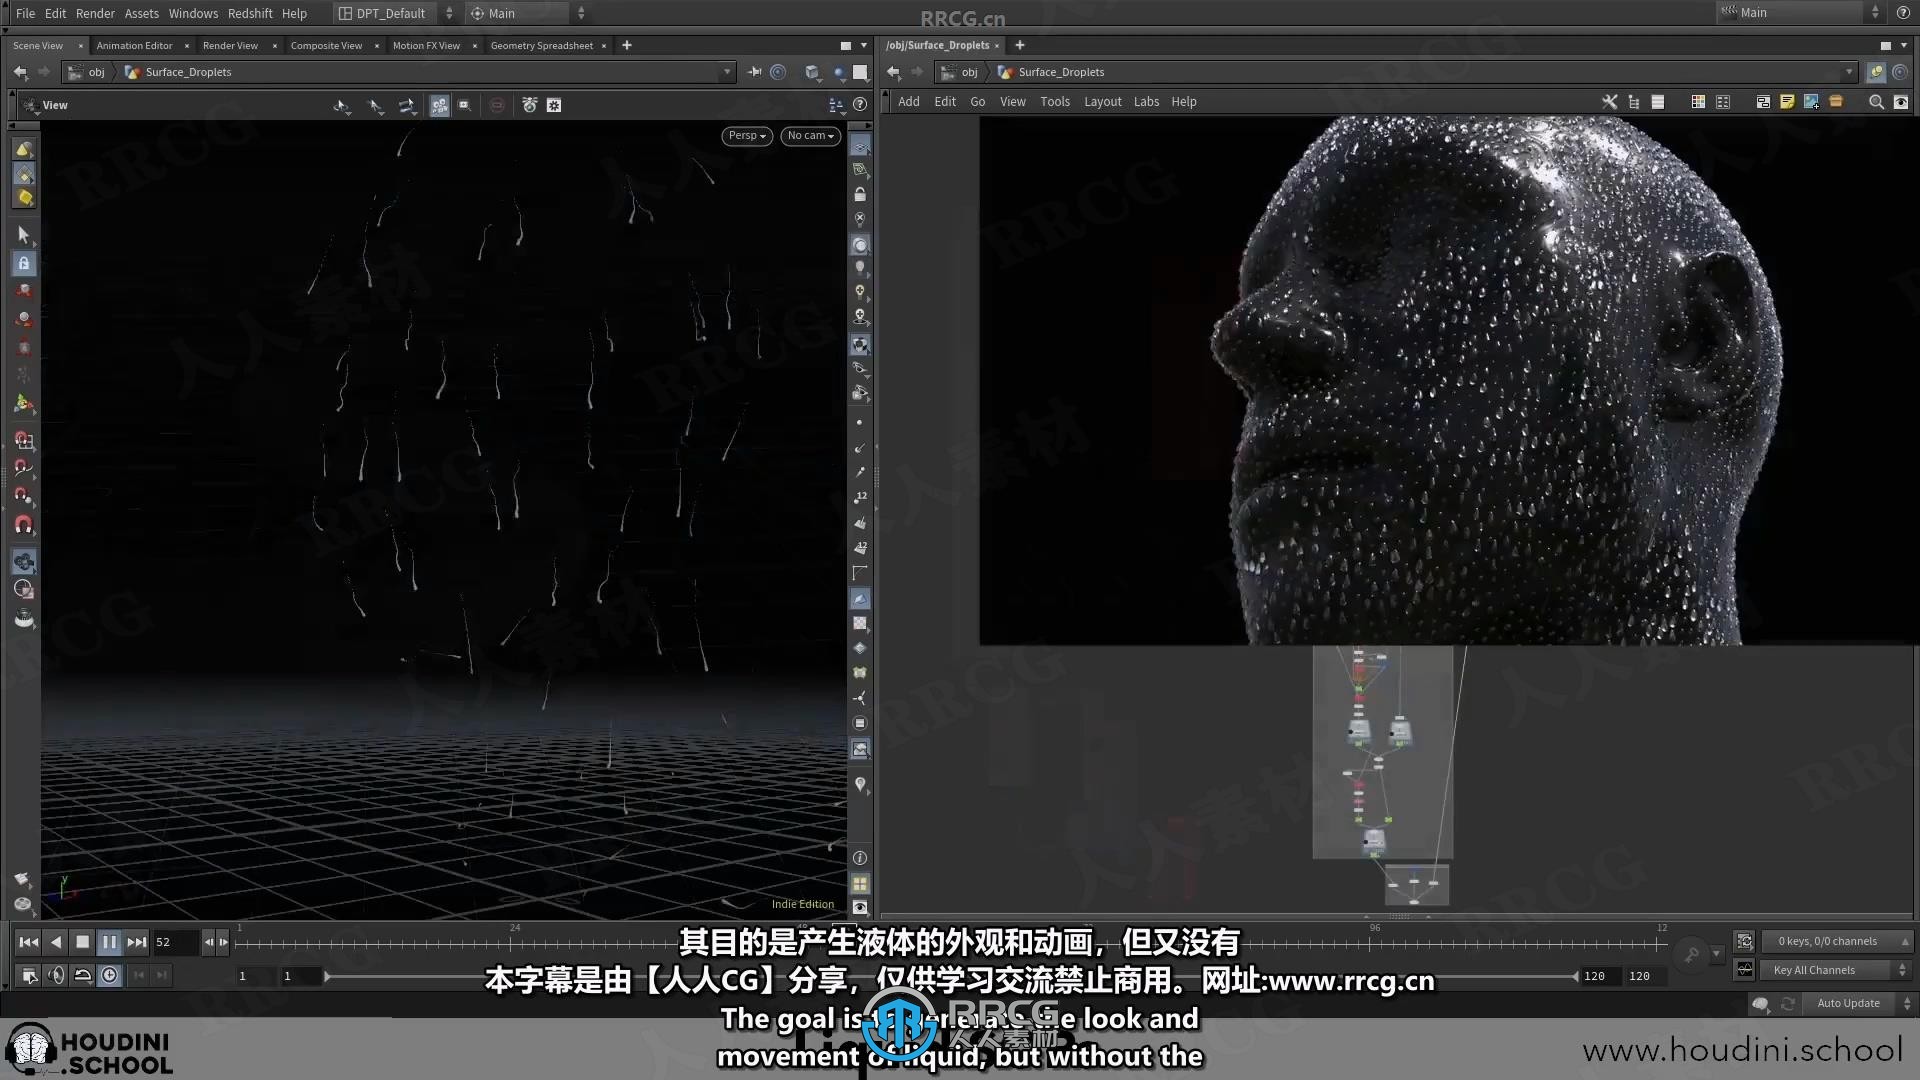1920x1080 pixels.
Task: Toggle the viewport visibility eye at bottom right
Action: point(860,907)
